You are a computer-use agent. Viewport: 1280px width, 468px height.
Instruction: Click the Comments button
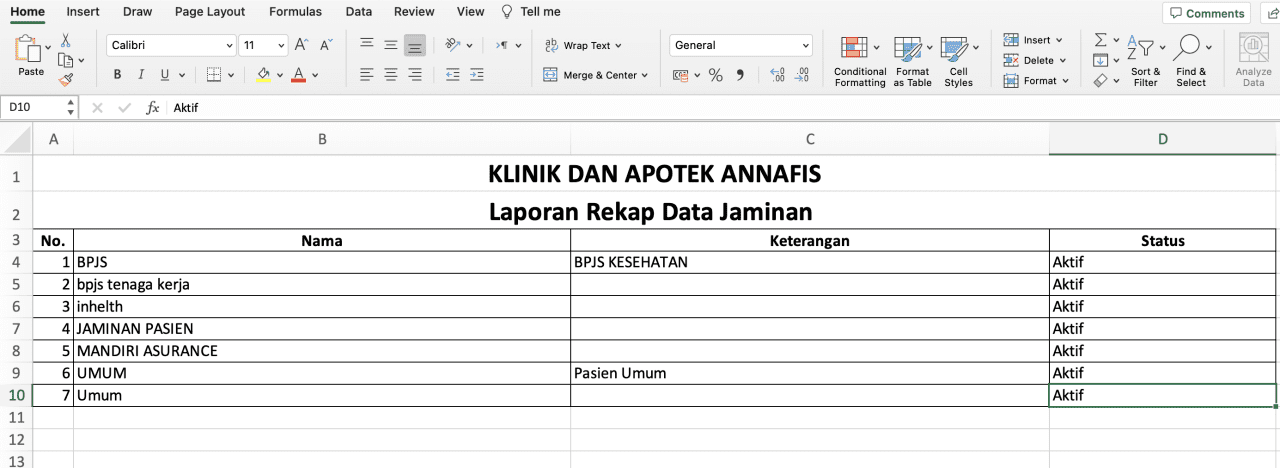point(1206,13)
